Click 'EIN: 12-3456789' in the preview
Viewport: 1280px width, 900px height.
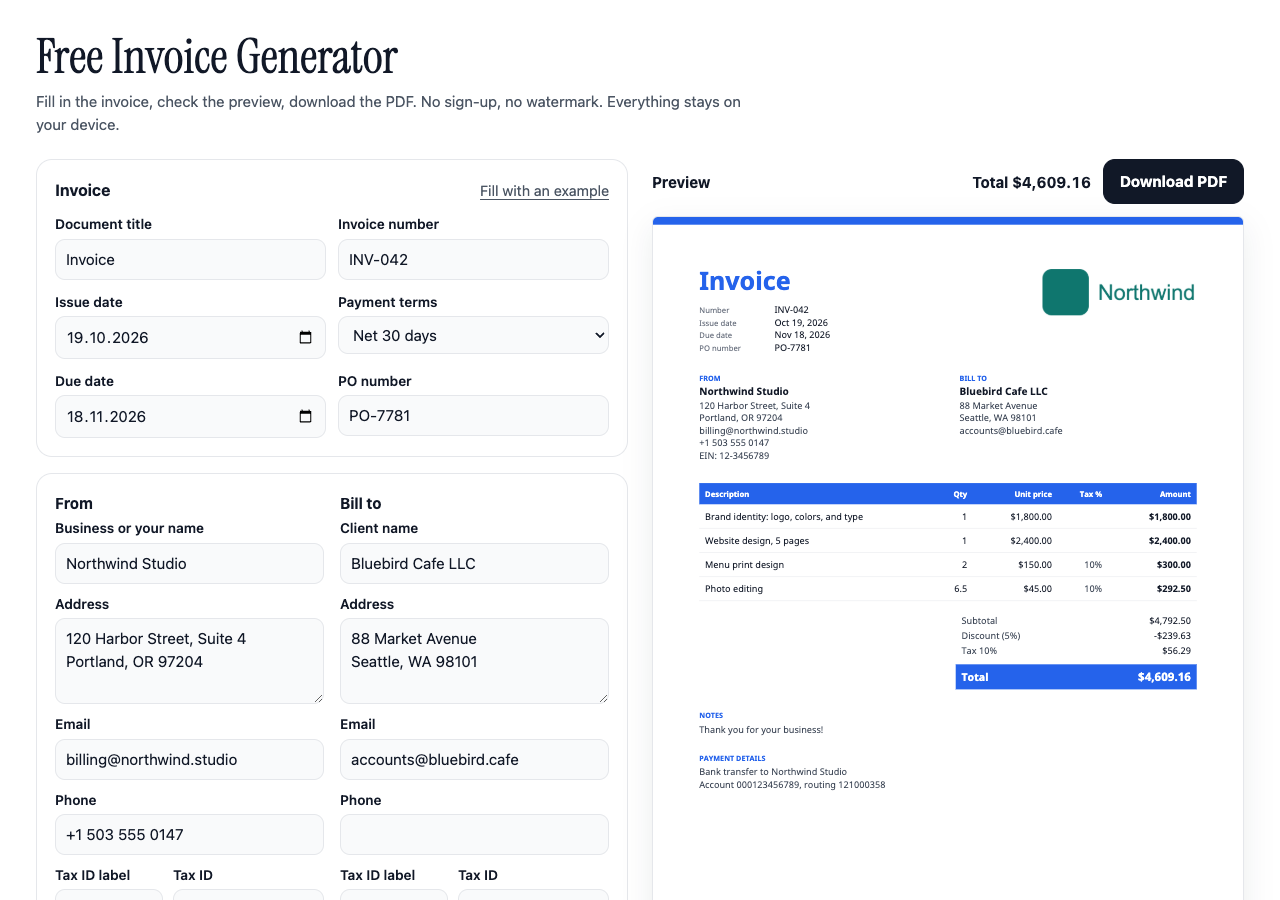(734, 456)
